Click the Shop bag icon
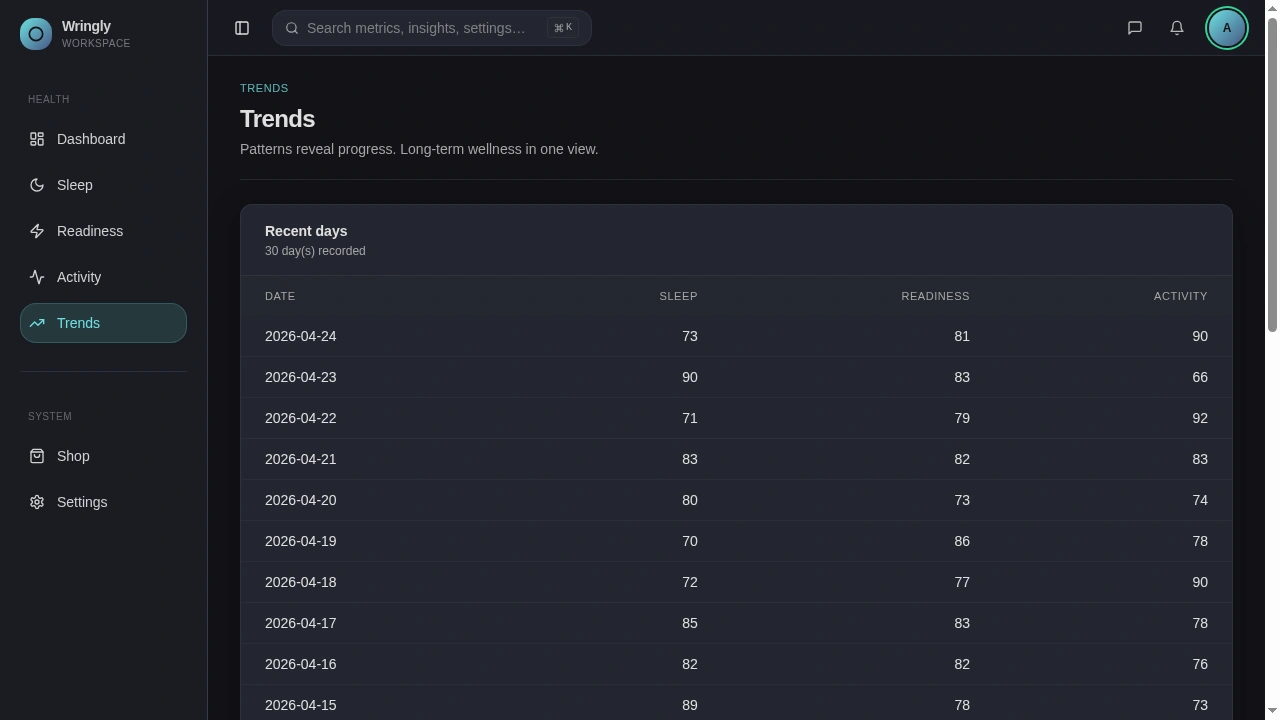Viewport: 1280px width, 720px height. pyautogui.click(x=37, y=456)
